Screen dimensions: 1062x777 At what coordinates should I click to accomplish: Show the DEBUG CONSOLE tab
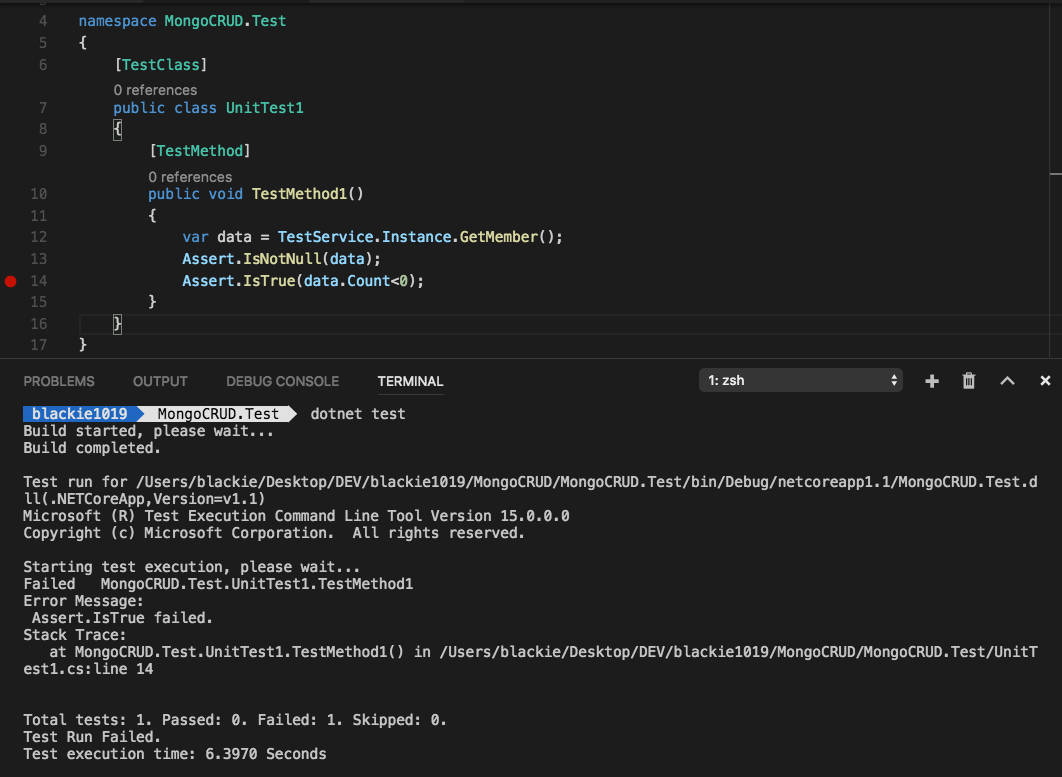282,381
